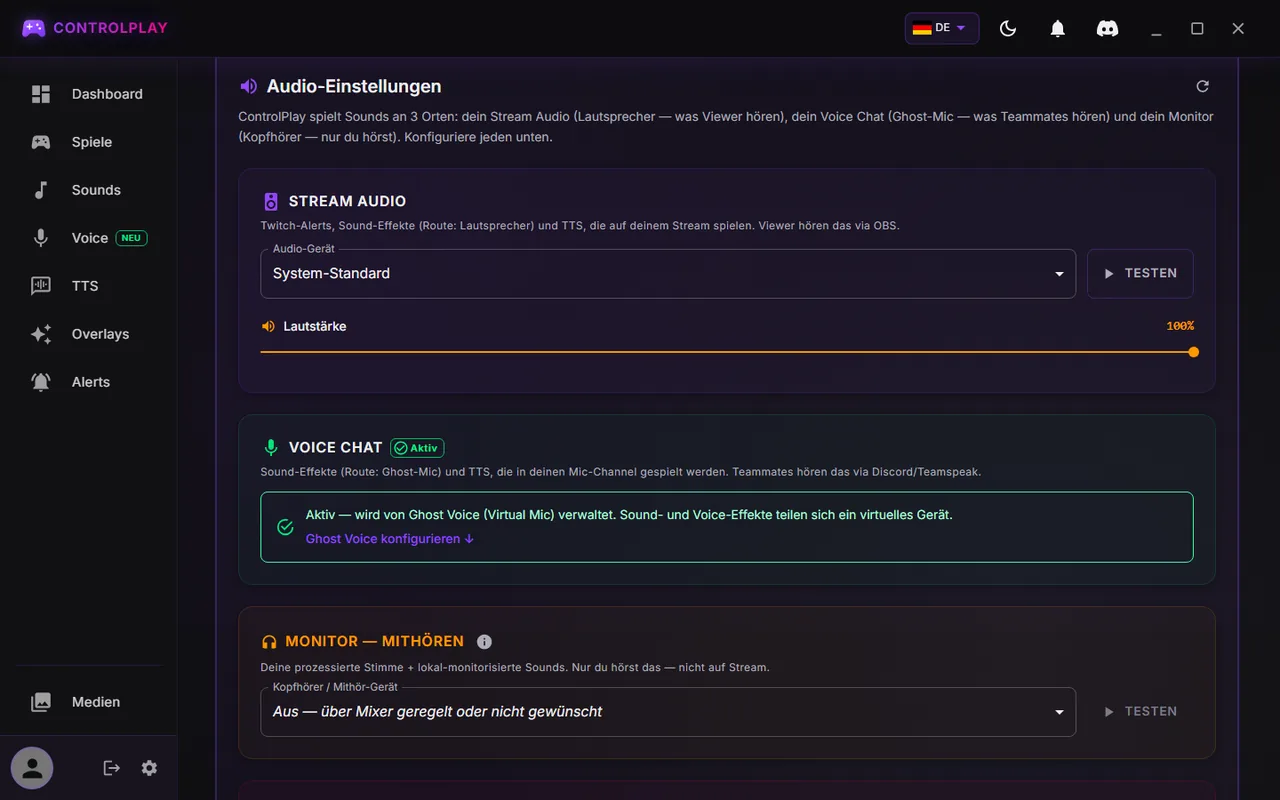The image size is (1280, 800).
Task: Click the orange Lautstärke speaker icon
Action: (x=268, y=326)
